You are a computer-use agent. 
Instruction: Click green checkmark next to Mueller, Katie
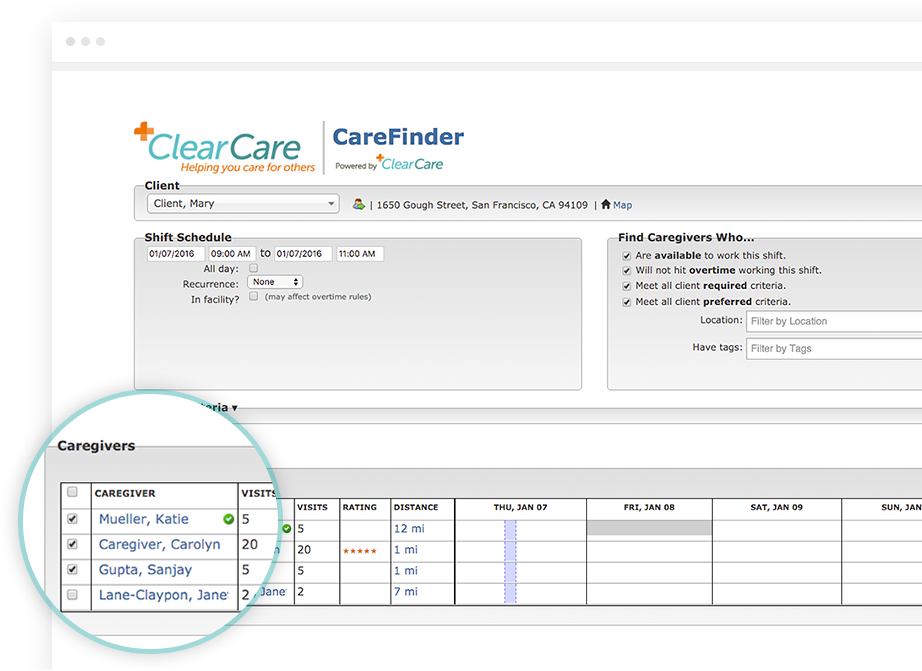(x=229, y=519)
